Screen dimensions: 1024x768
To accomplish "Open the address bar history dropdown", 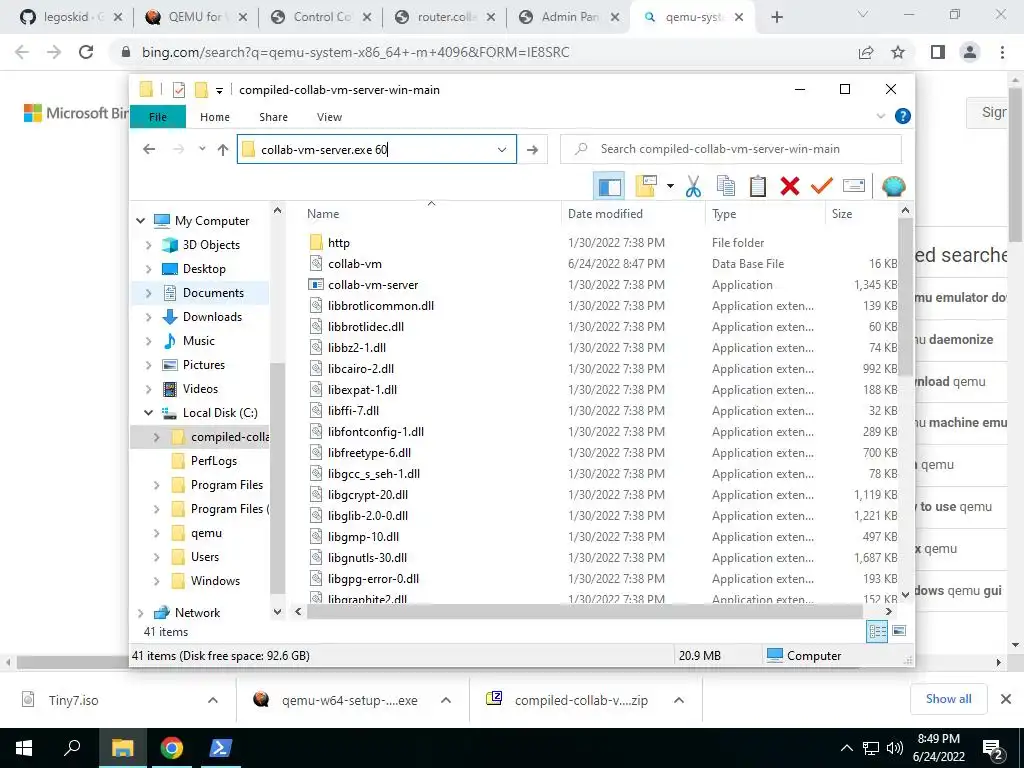I will pos(502,150).
